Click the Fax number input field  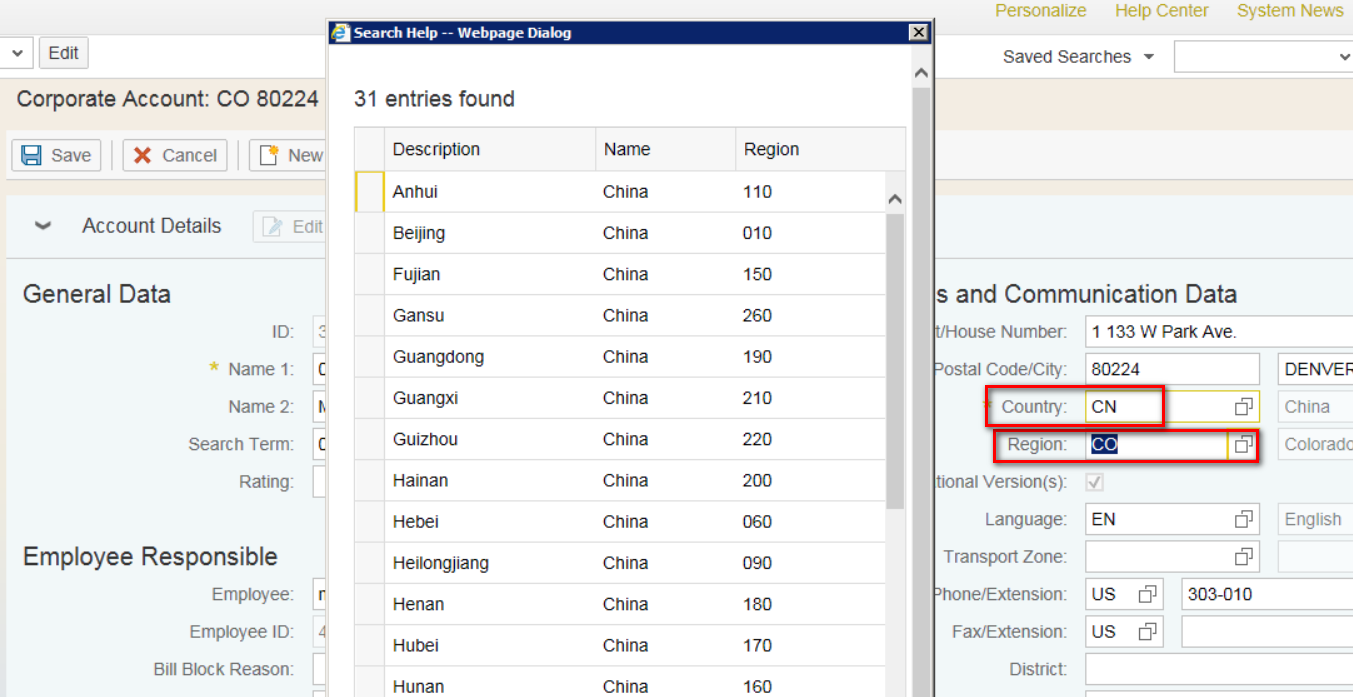[1267, 631]
